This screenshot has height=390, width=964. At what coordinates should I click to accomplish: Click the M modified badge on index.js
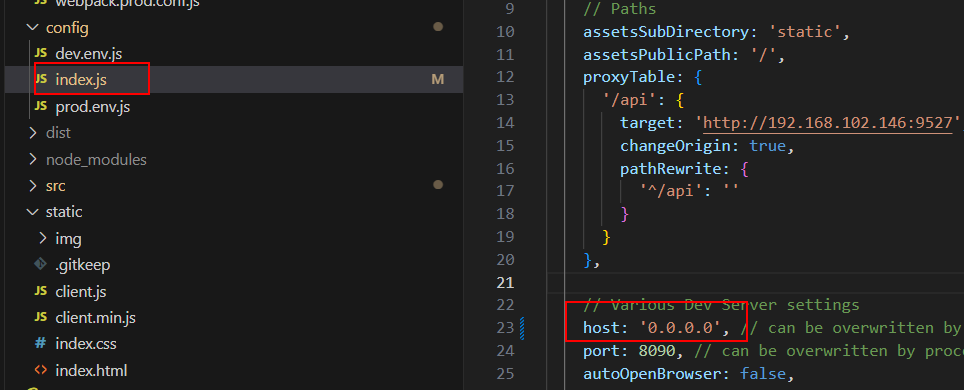coord(438,79)
